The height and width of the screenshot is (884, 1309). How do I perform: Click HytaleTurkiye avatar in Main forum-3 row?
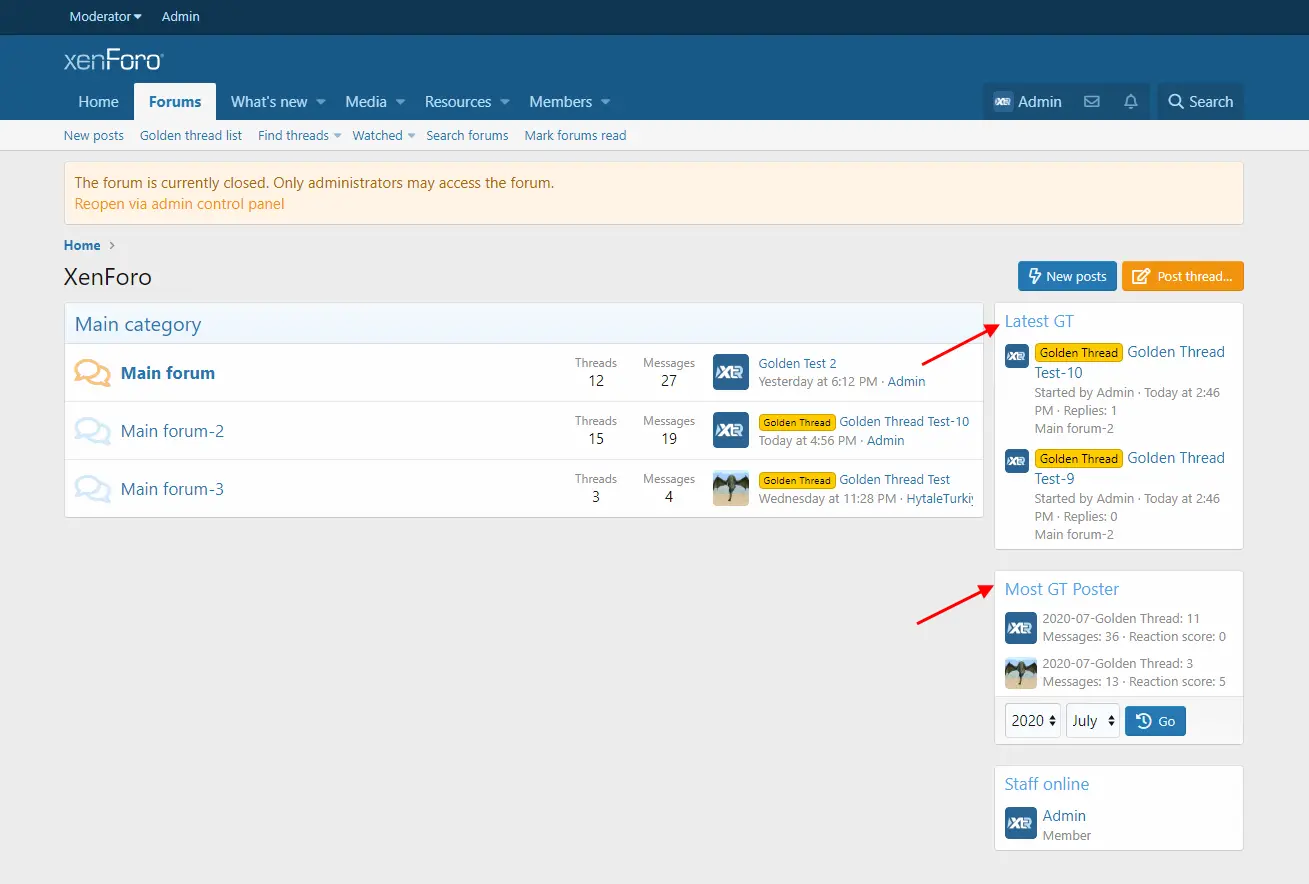(x=731, y=488)
